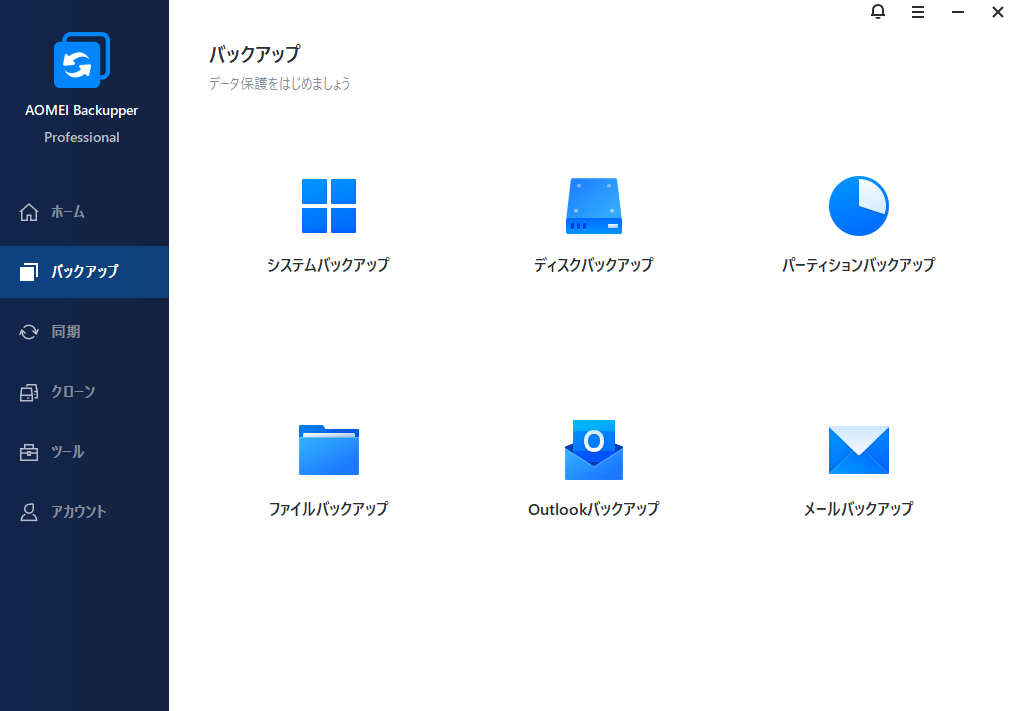Viewport: 1011px width, 711px height.
Task: Open the アカウント sidebar label
Action: pyautogui.click(x=79, y=512)
